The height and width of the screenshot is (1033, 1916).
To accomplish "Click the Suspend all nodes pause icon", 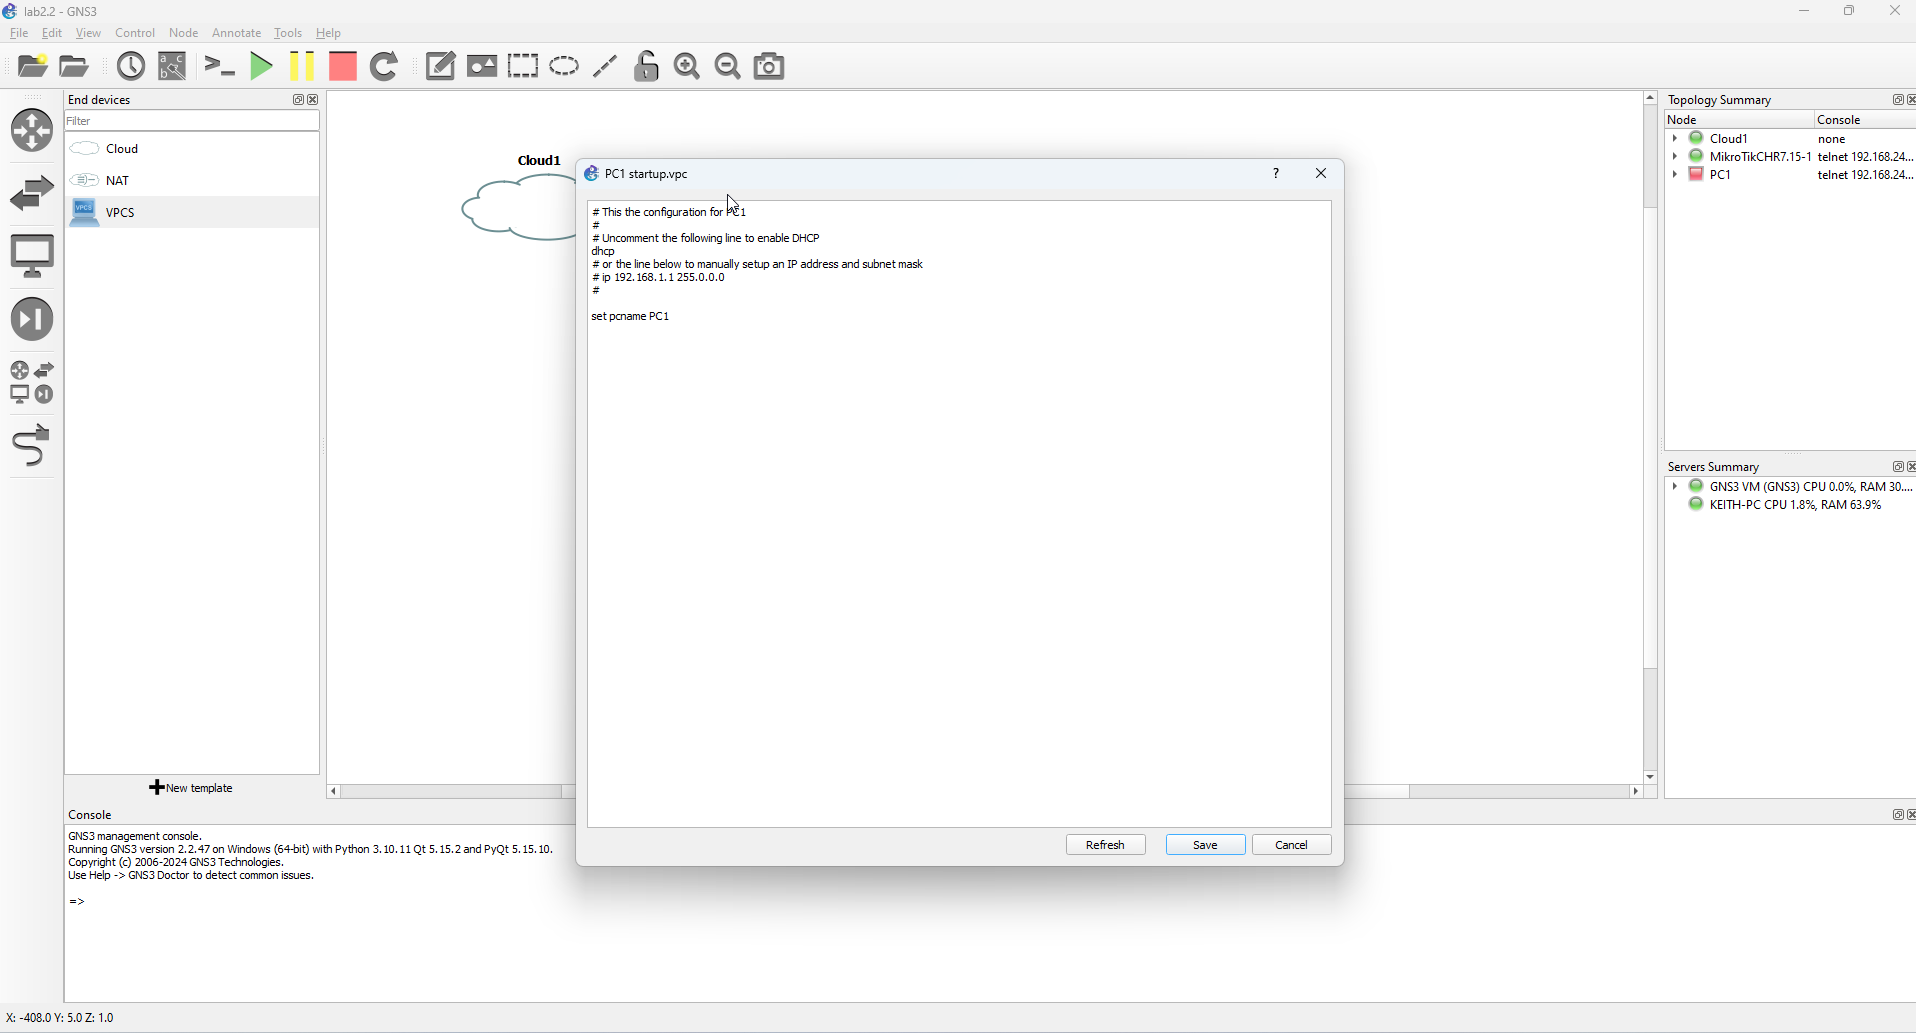I will pos(302,67).
